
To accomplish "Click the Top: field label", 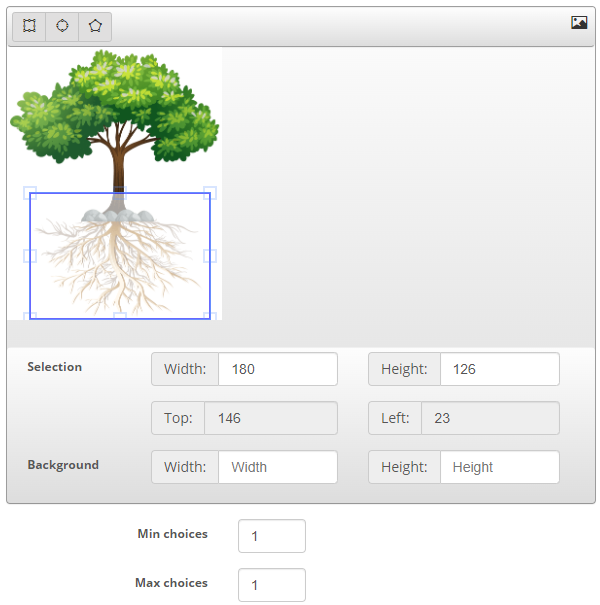I will click(x=178, y=418).
